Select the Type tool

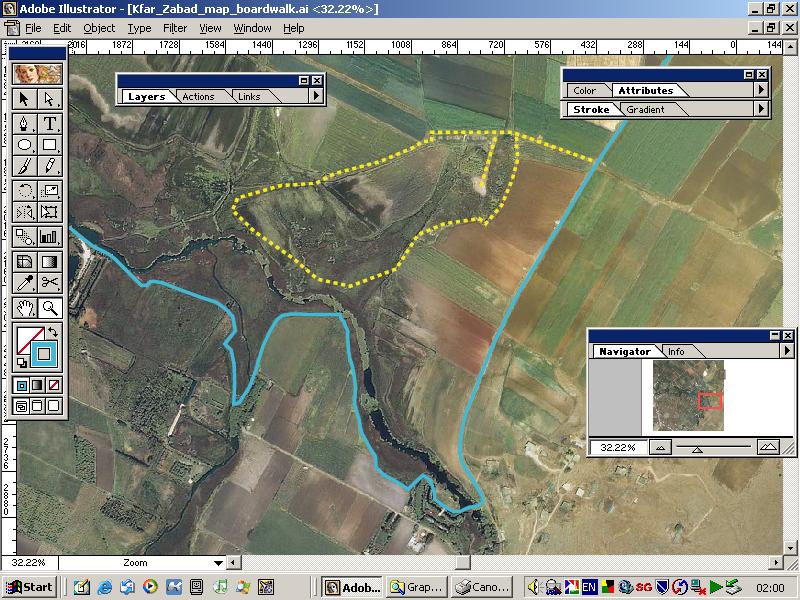[x=50, y=124]
